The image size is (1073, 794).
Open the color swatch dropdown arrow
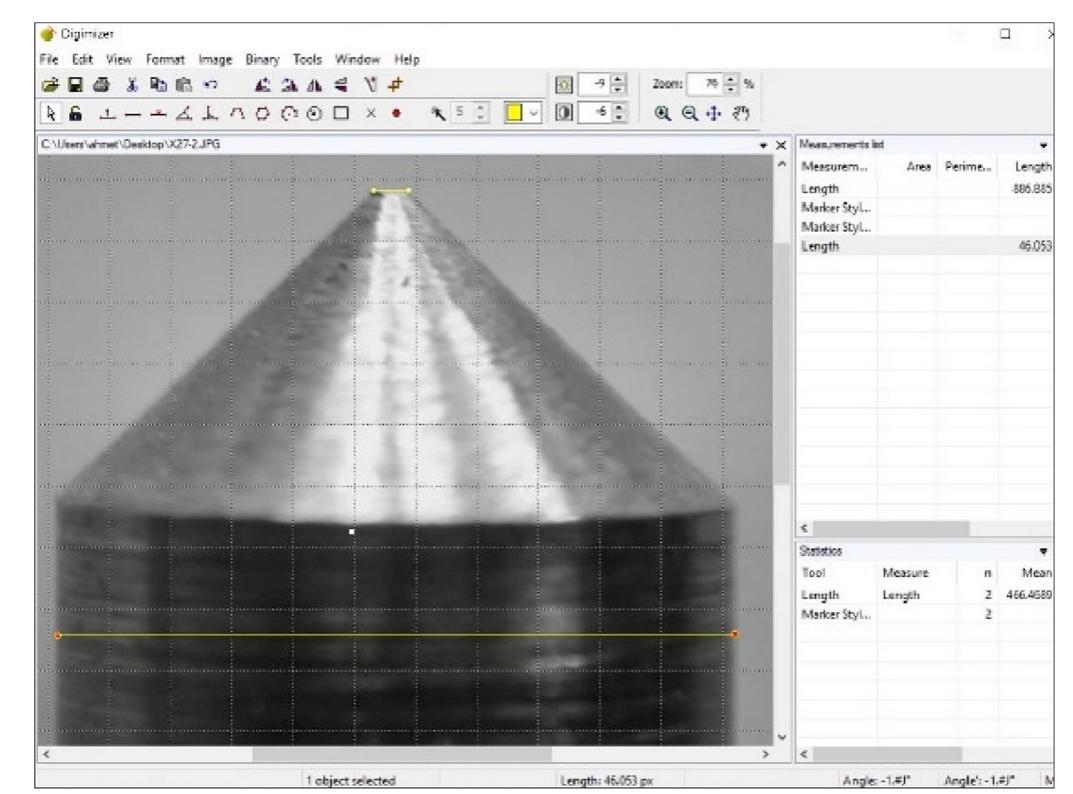(534, 113)
